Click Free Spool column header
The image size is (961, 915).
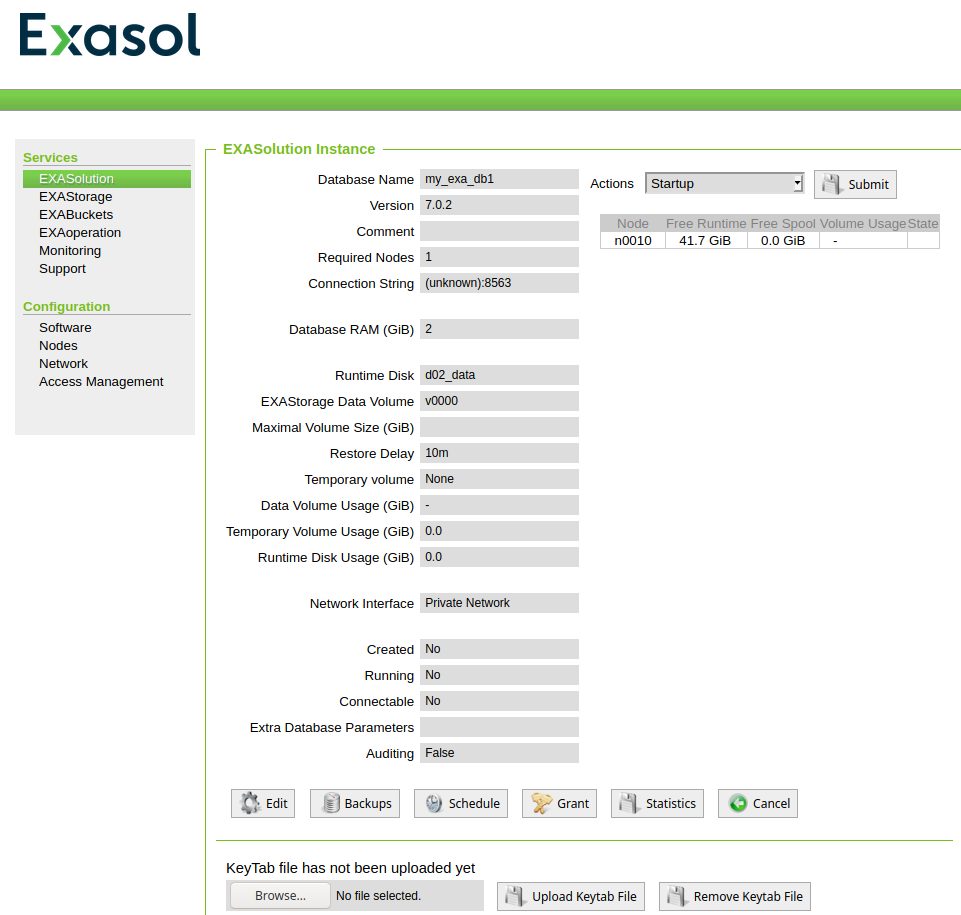(783, 224)
